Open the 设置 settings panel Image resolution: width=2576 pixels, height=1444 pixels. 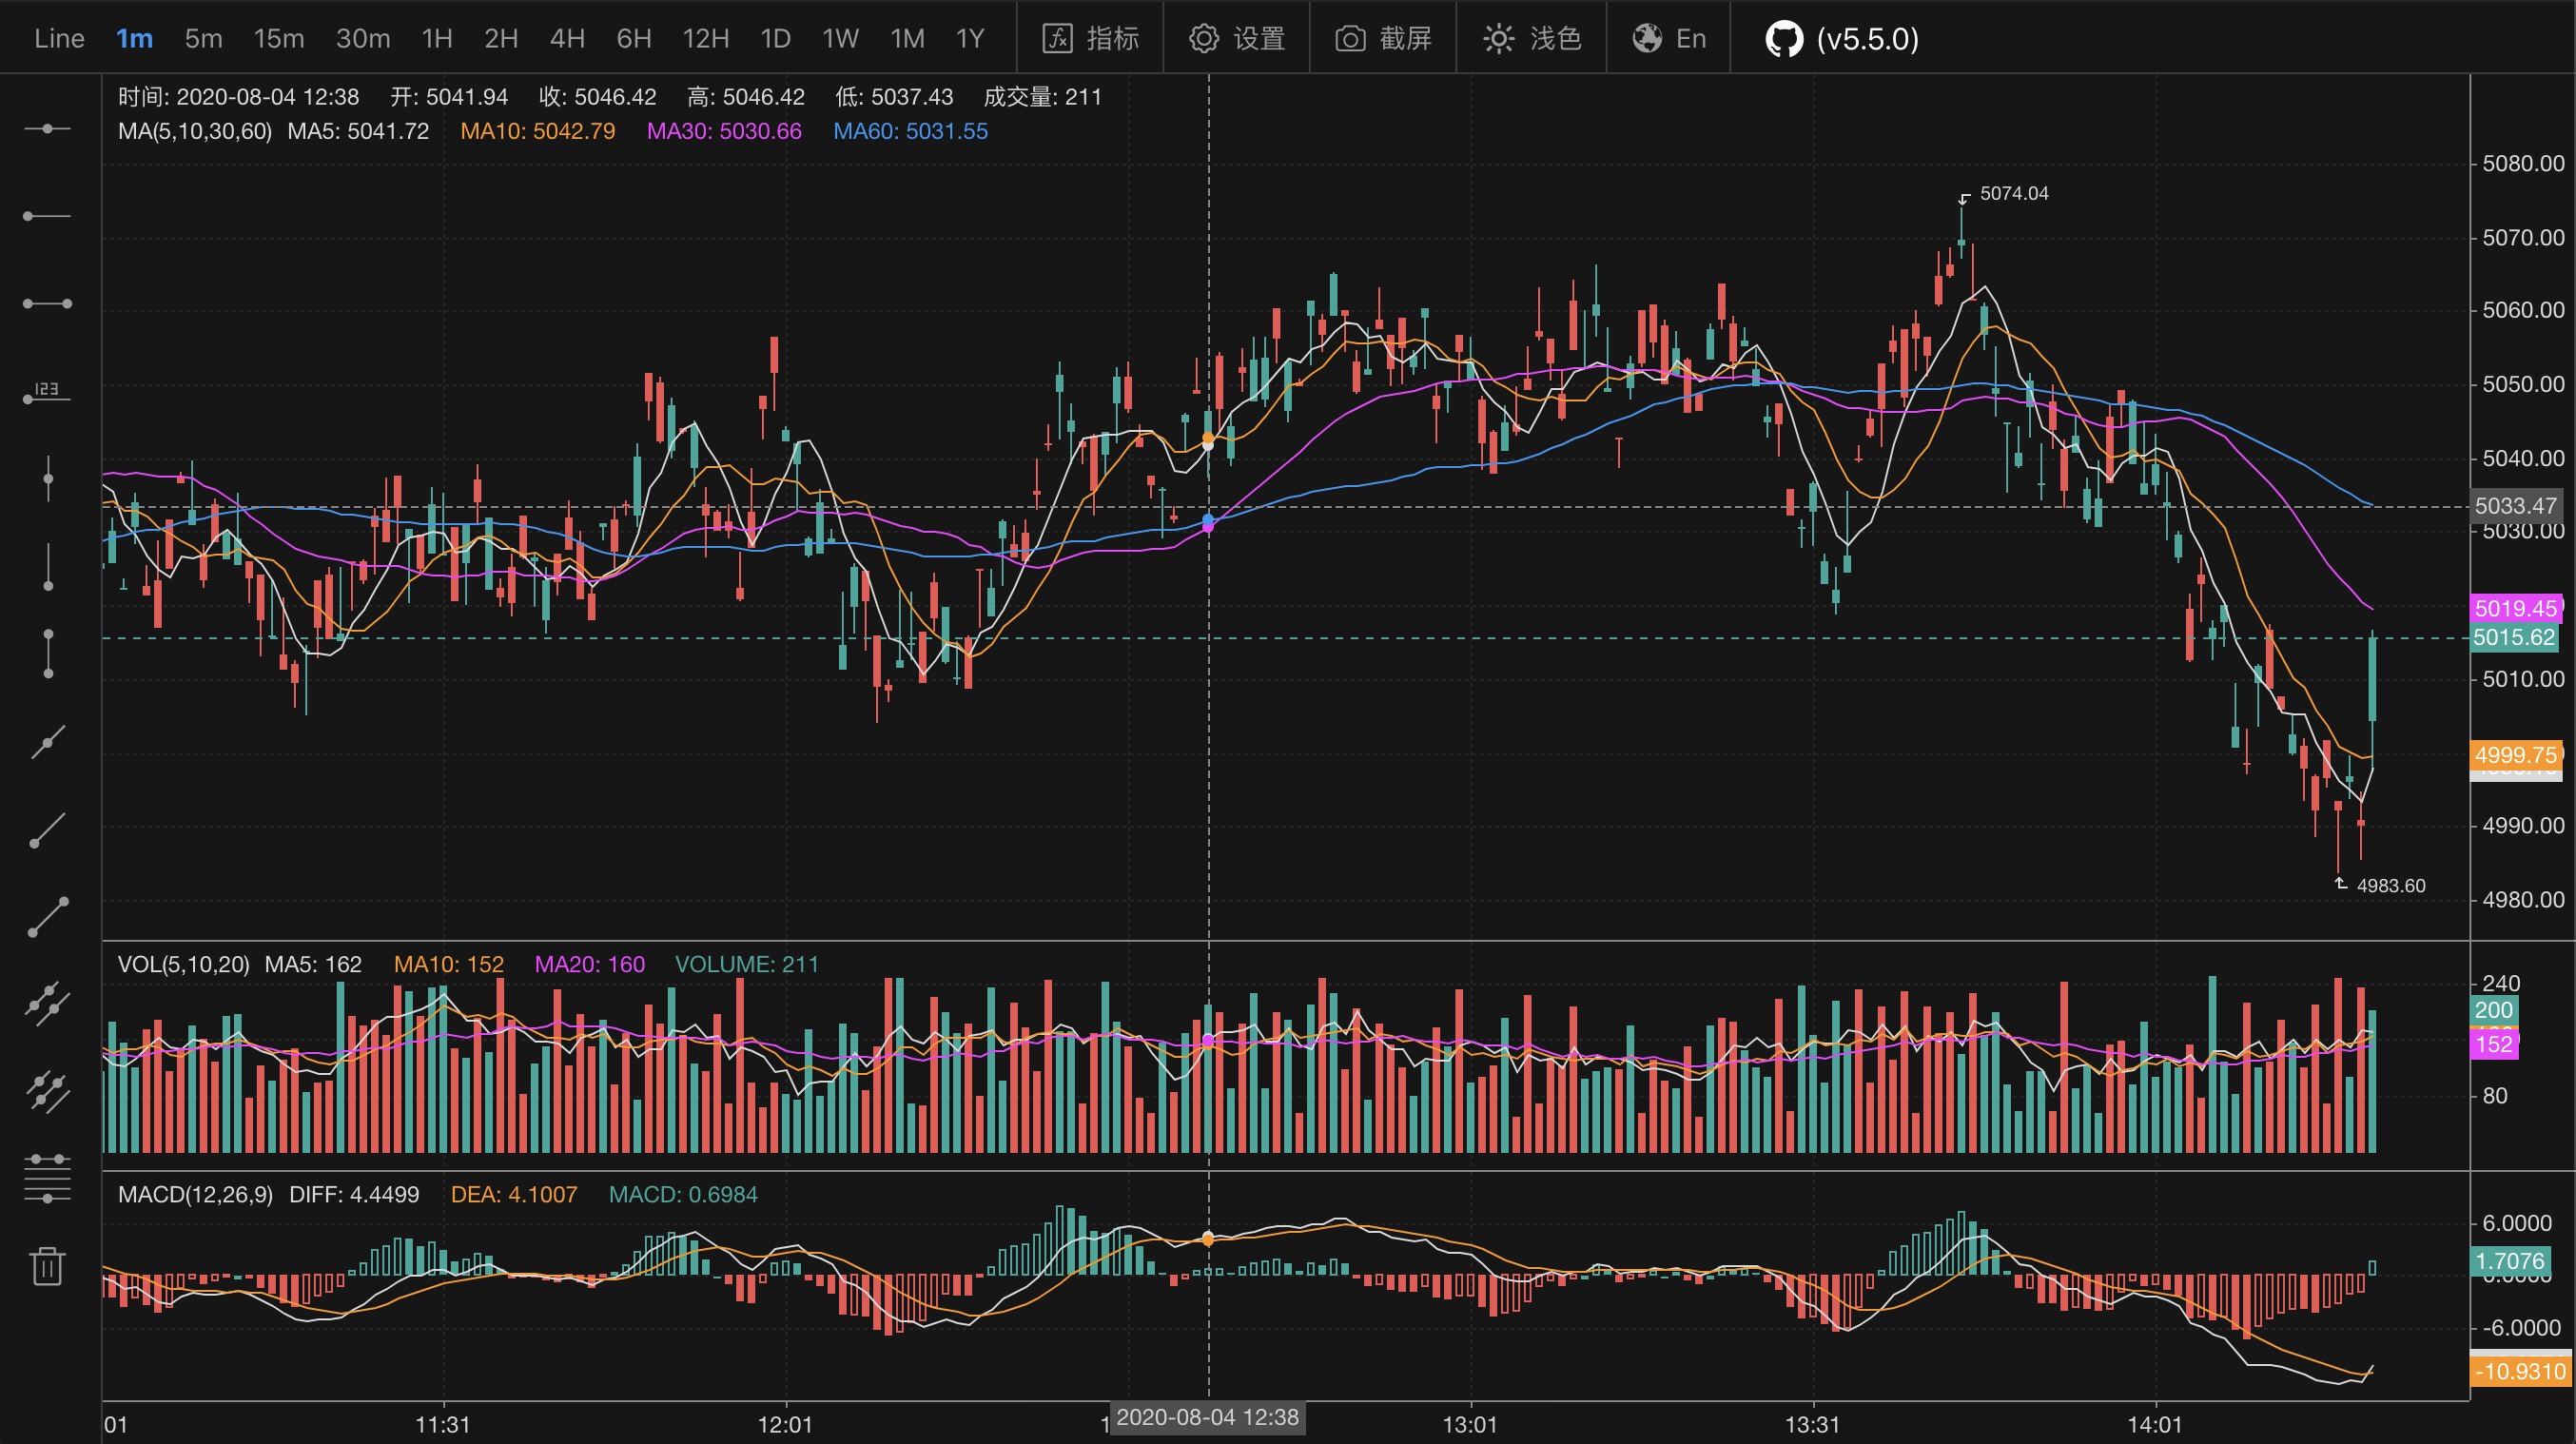pos(1237,39)
